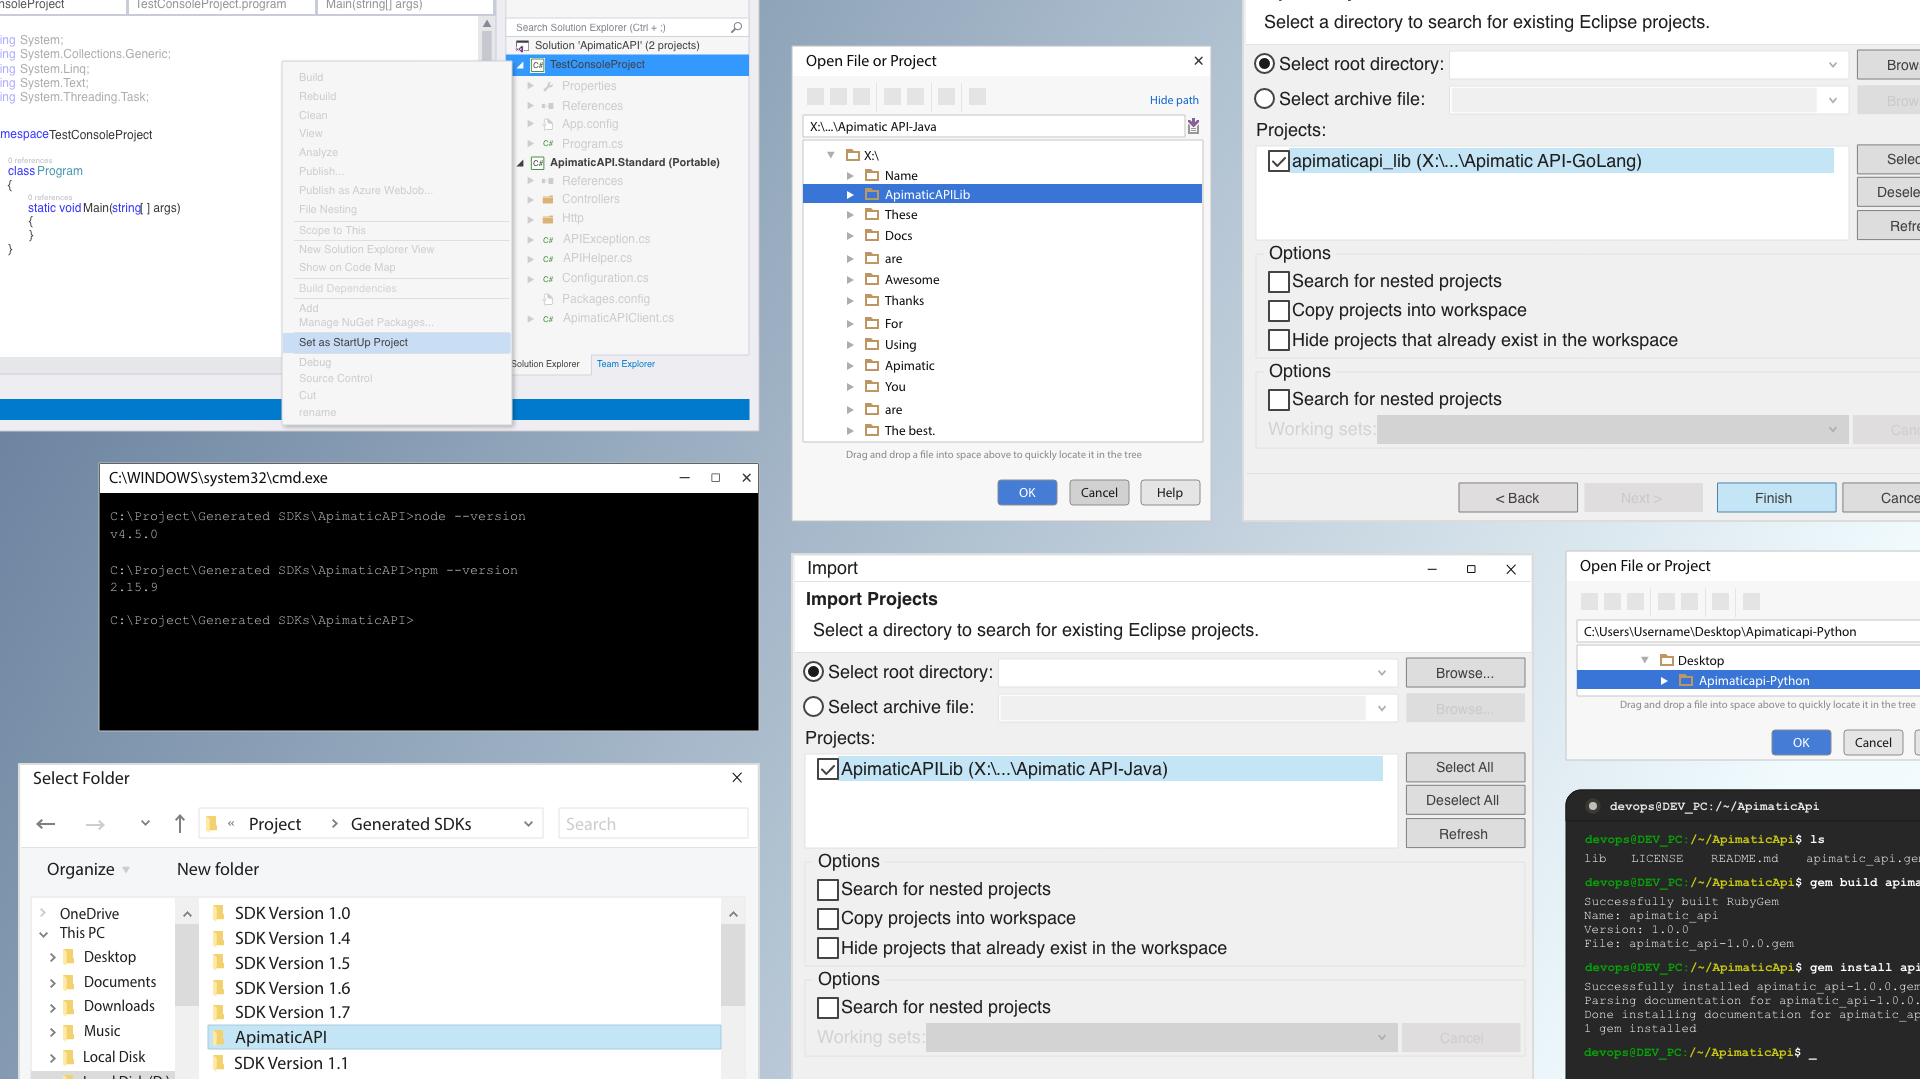Screen dimensions: 1920x1079
Task: Choose Manage NuGet Packages... from context menu
Action: coord(366,322)
